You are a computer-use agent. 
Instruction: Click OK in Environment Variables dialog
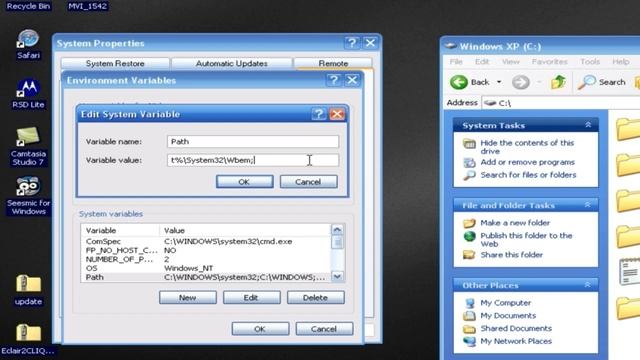click(x=260, y=329)
